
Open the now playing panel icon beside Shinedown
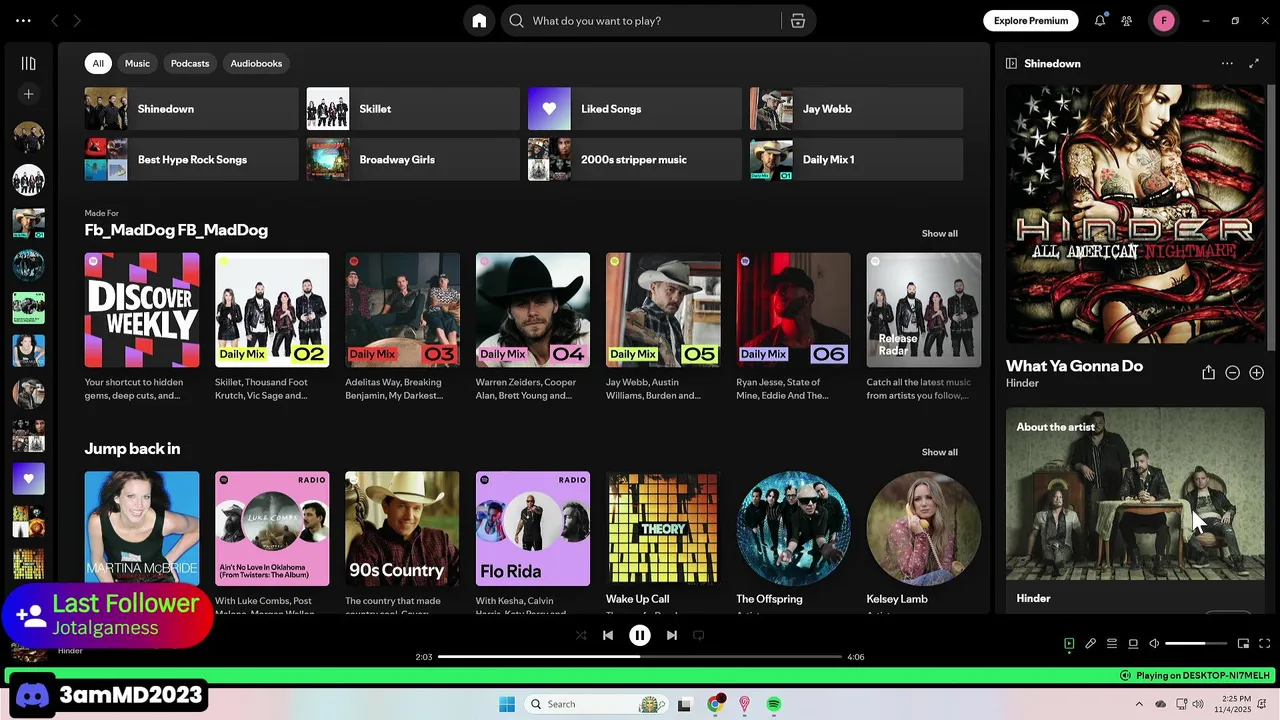click(x=1011, y=63)
